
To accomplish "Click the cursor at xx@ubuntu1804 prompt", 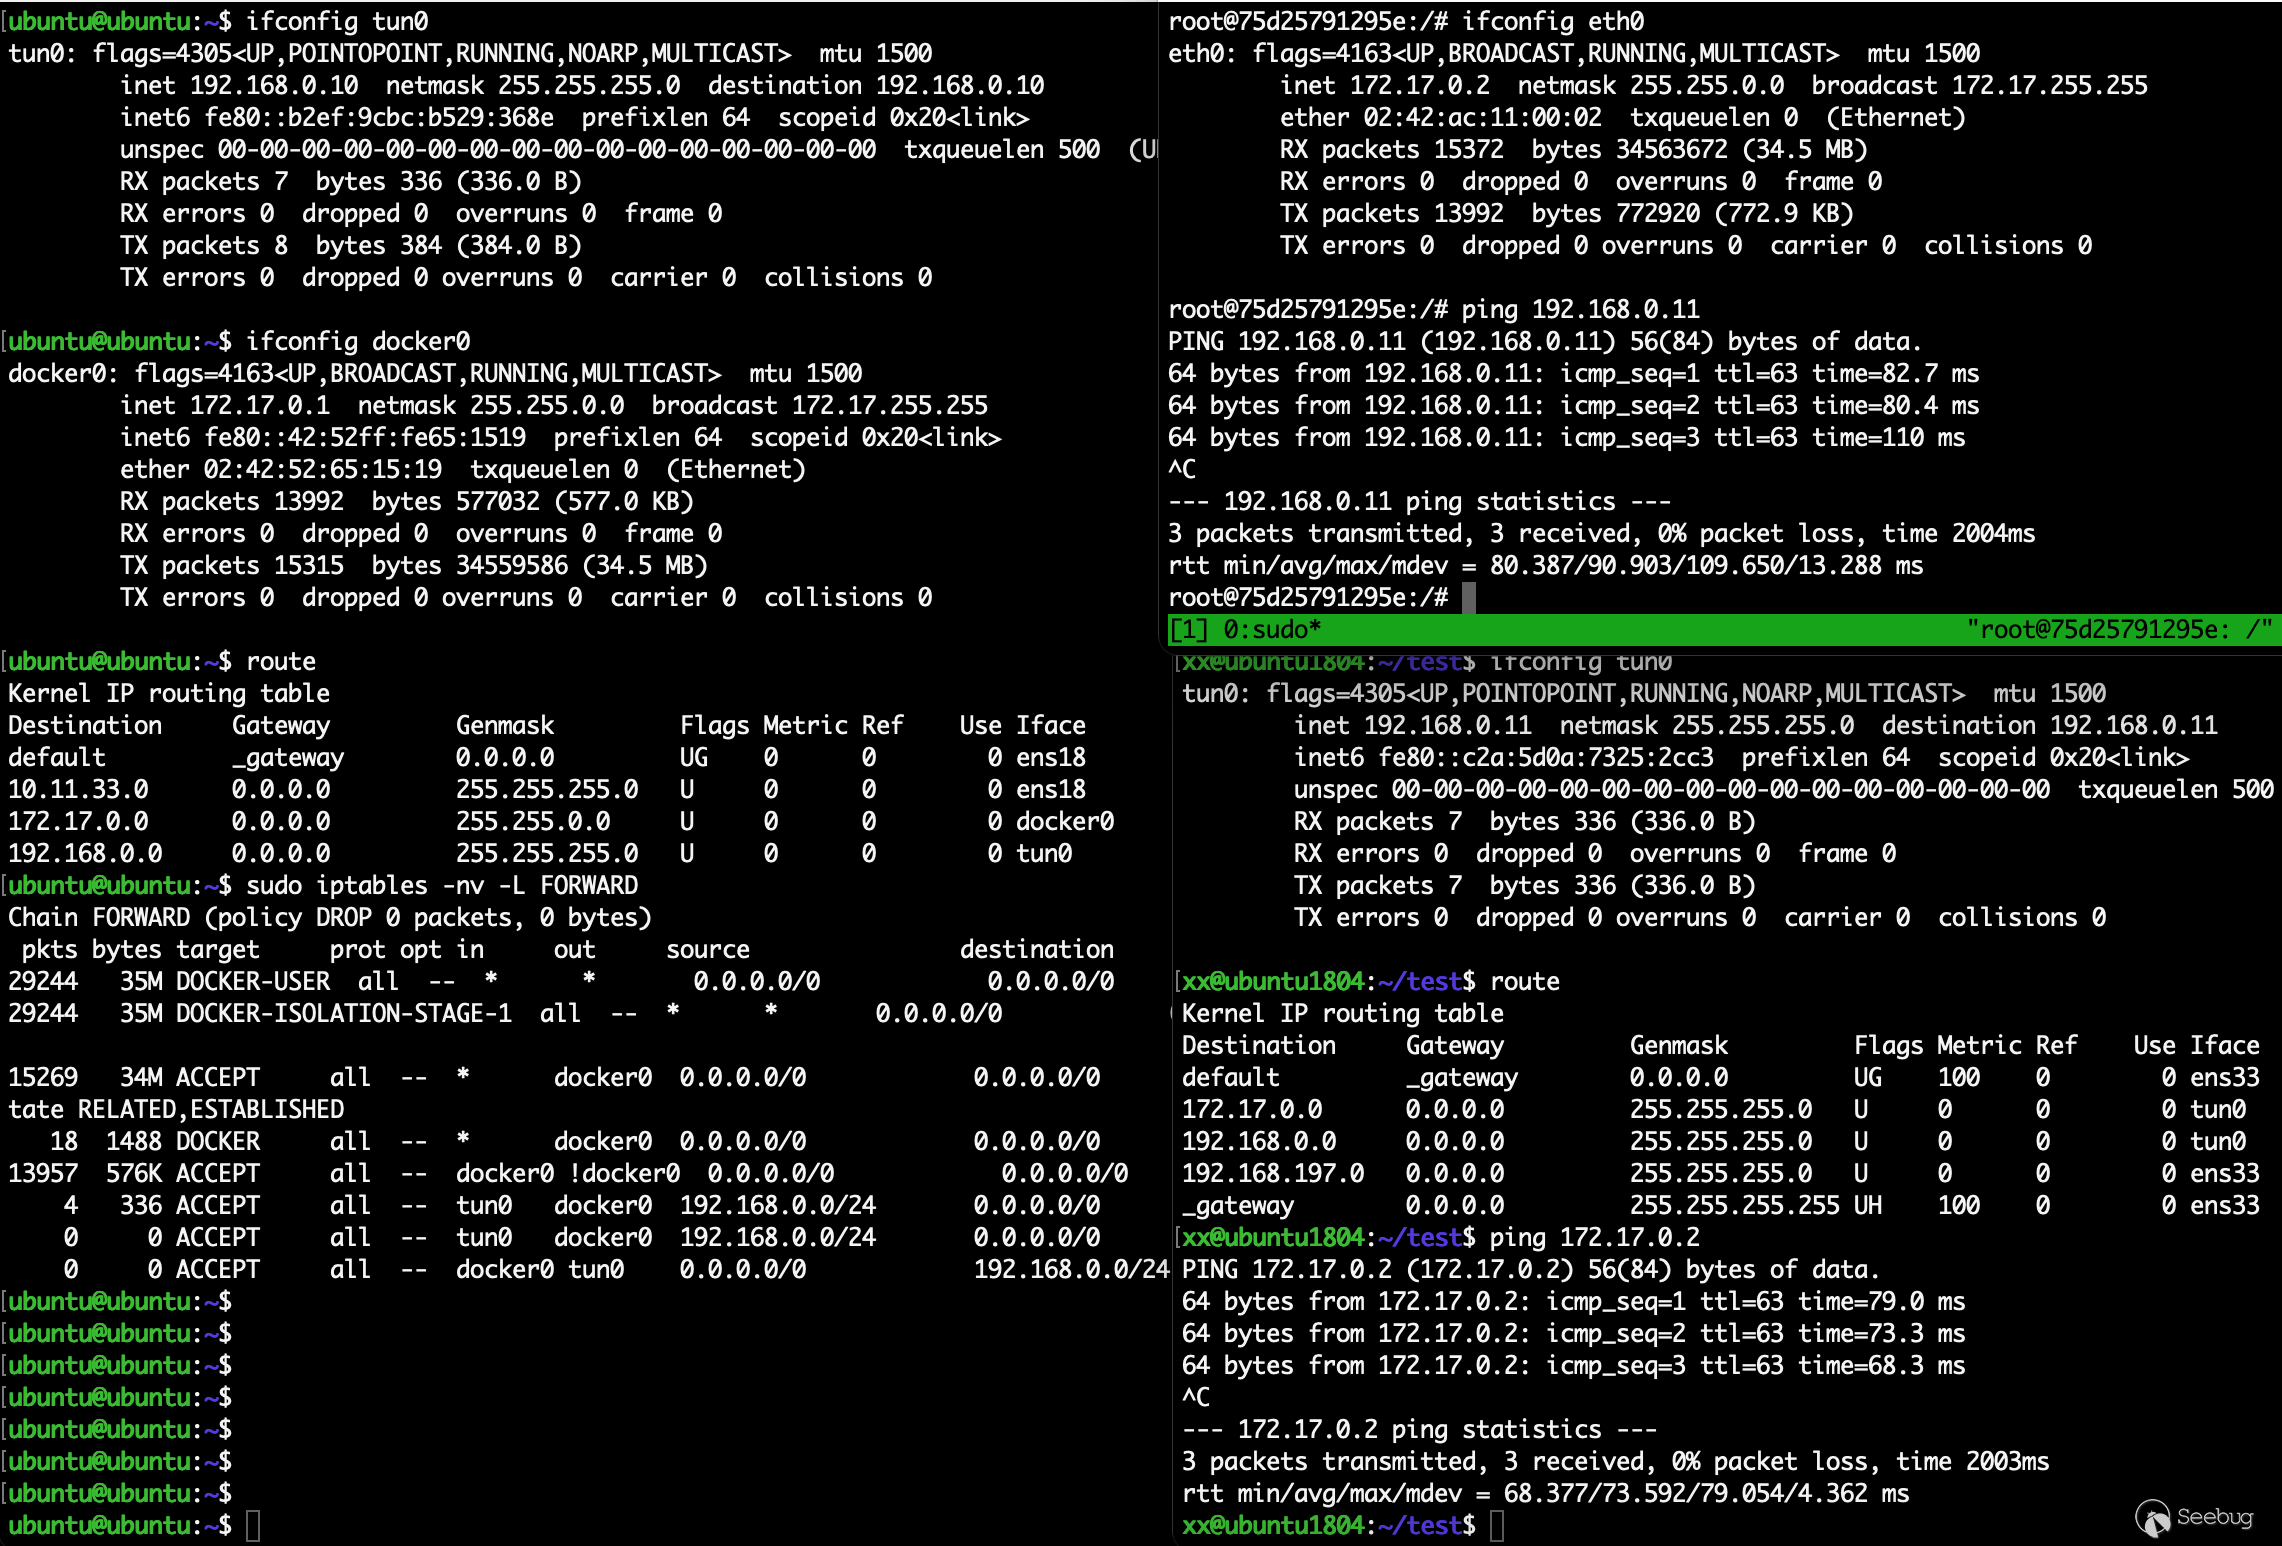I will click(1497, 1525).
